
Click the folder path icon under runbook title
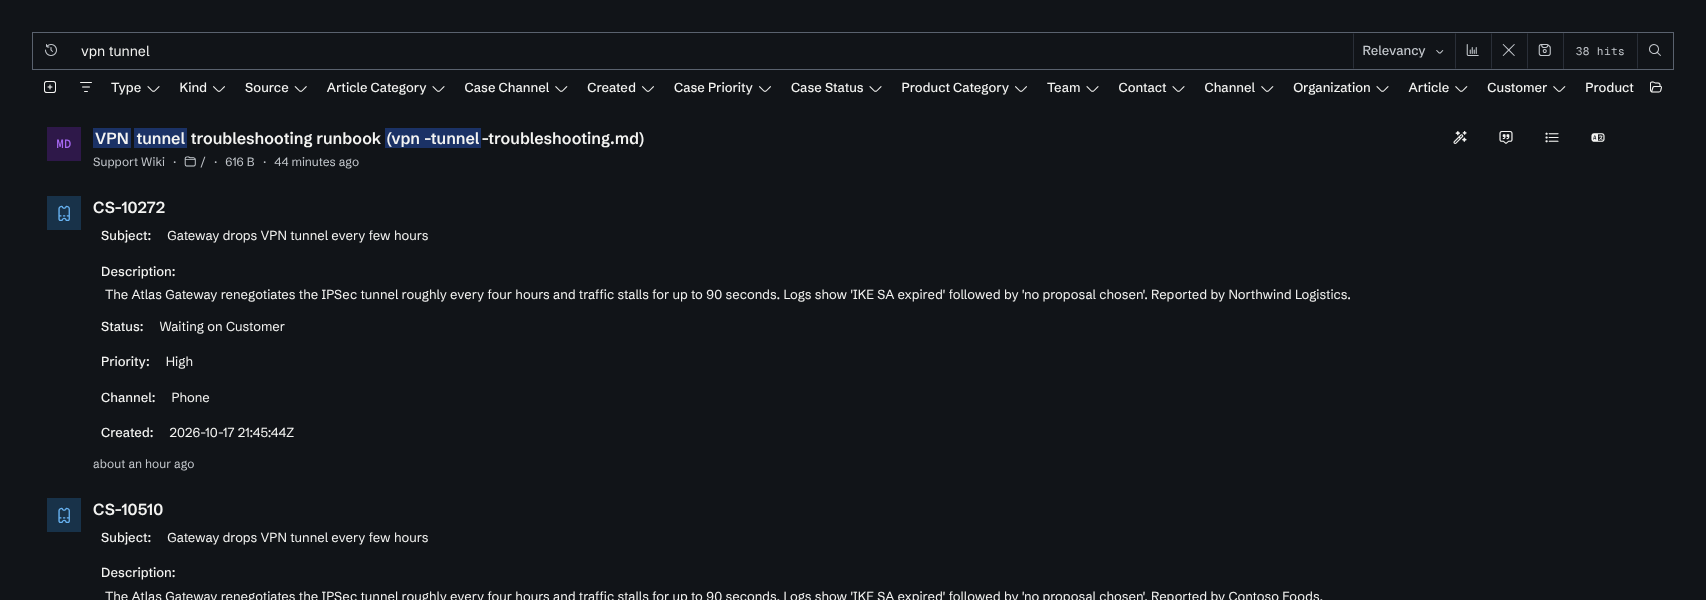[190, 161]
